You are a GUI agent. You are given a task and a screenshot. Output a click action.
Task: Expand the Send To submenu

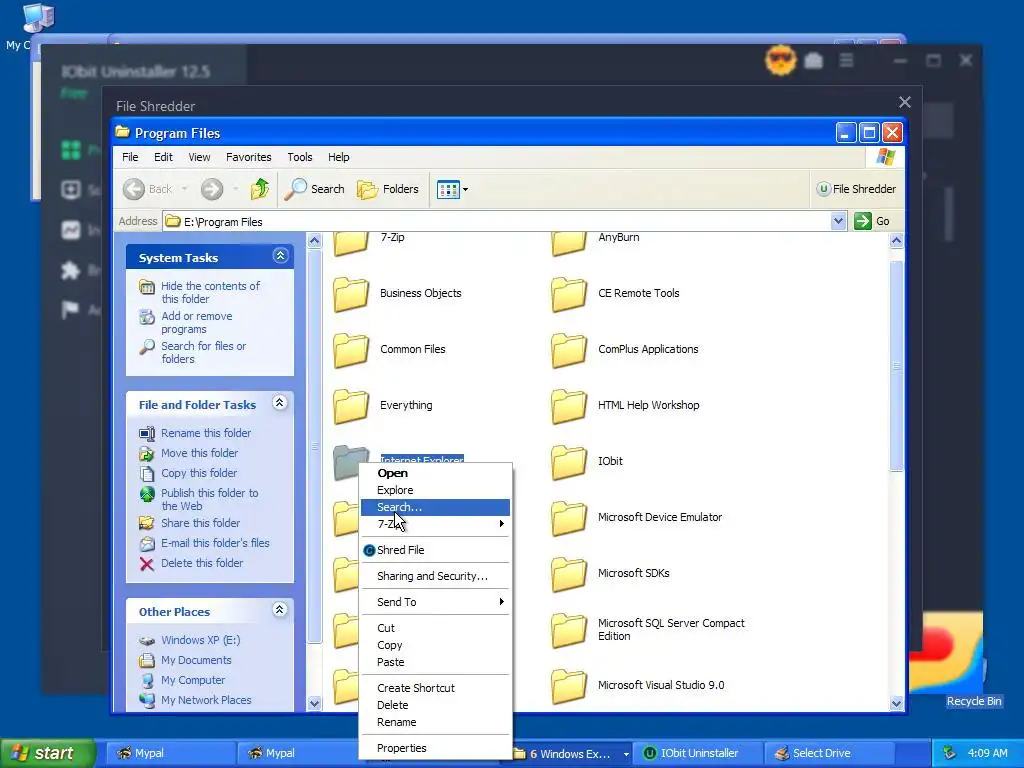click(x=435, y=602)
